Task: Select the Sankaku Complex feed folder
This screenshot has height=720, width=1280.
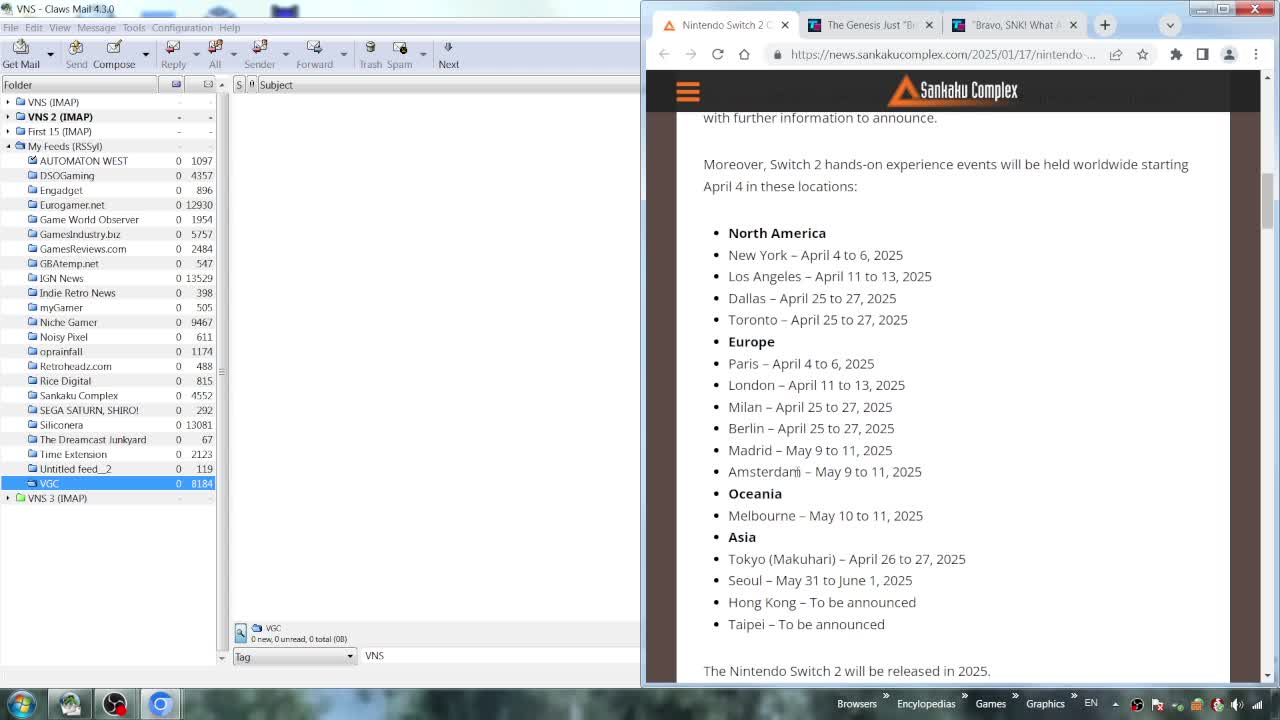Action: pyautogui.click(x=107, y=396)
